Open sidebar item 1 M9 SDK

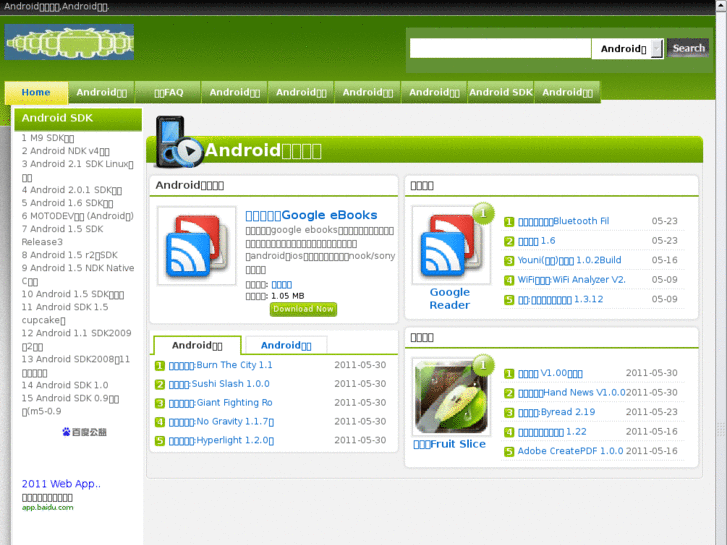pos(48,138)
